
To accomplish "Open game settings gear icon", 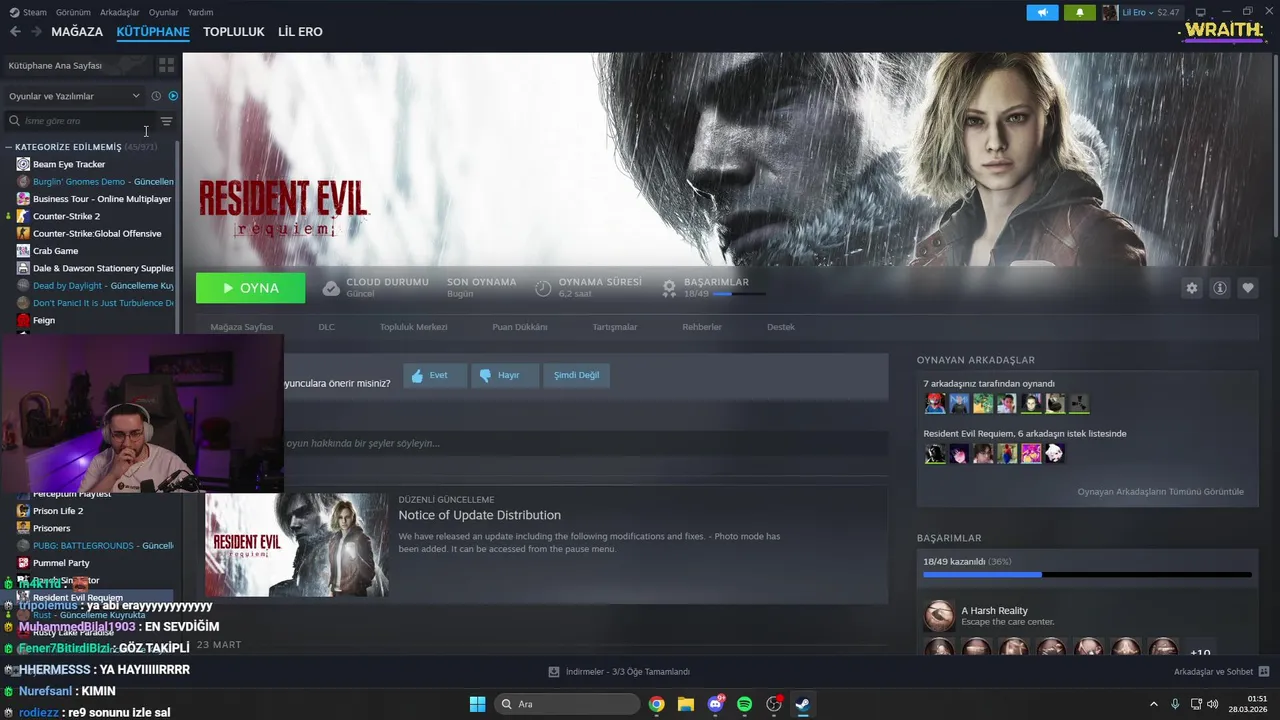I will tap(1191, 288).
